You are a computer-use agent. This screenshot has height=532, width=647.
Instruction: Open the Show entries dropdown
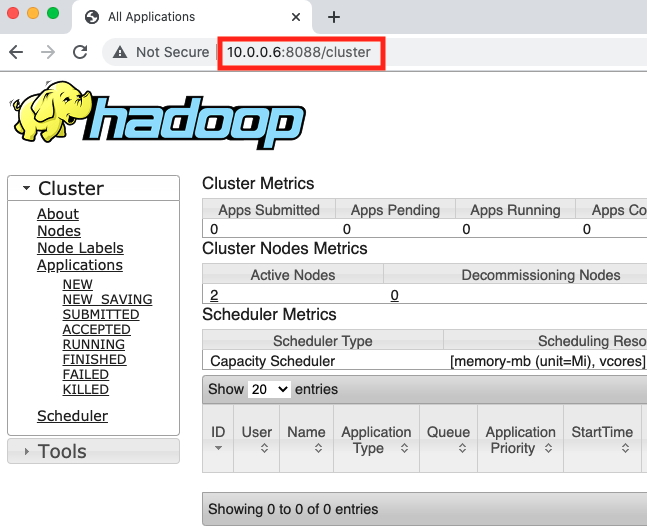(x=269, y=389)
